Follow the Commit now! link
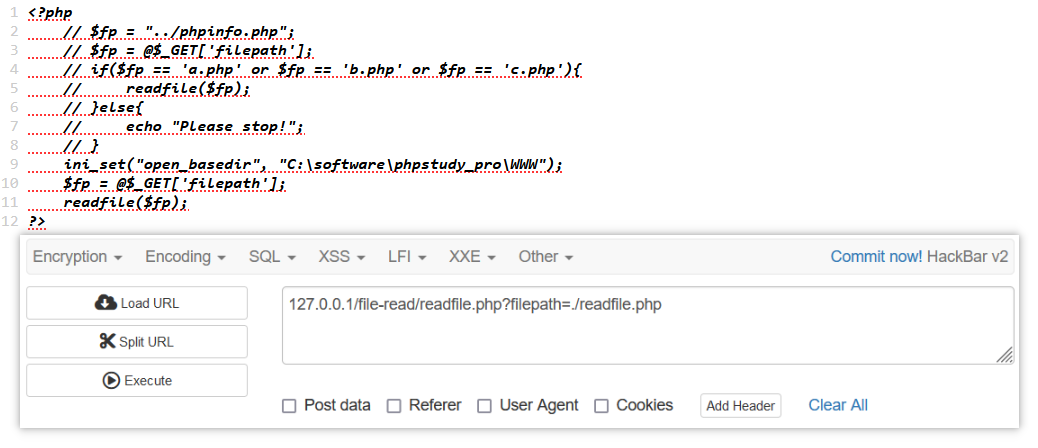 pos(876,257)
